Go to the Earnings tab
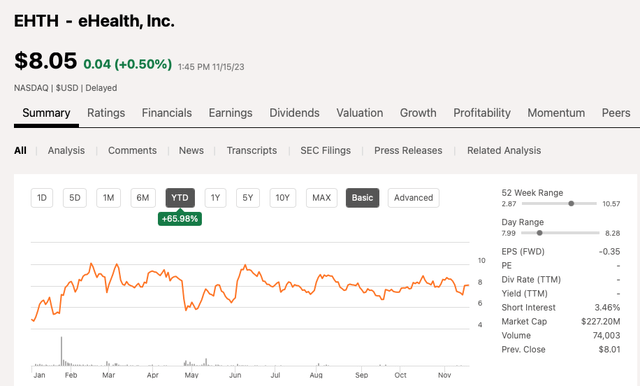This screenshot has height=386, width=640. (231, 113)
